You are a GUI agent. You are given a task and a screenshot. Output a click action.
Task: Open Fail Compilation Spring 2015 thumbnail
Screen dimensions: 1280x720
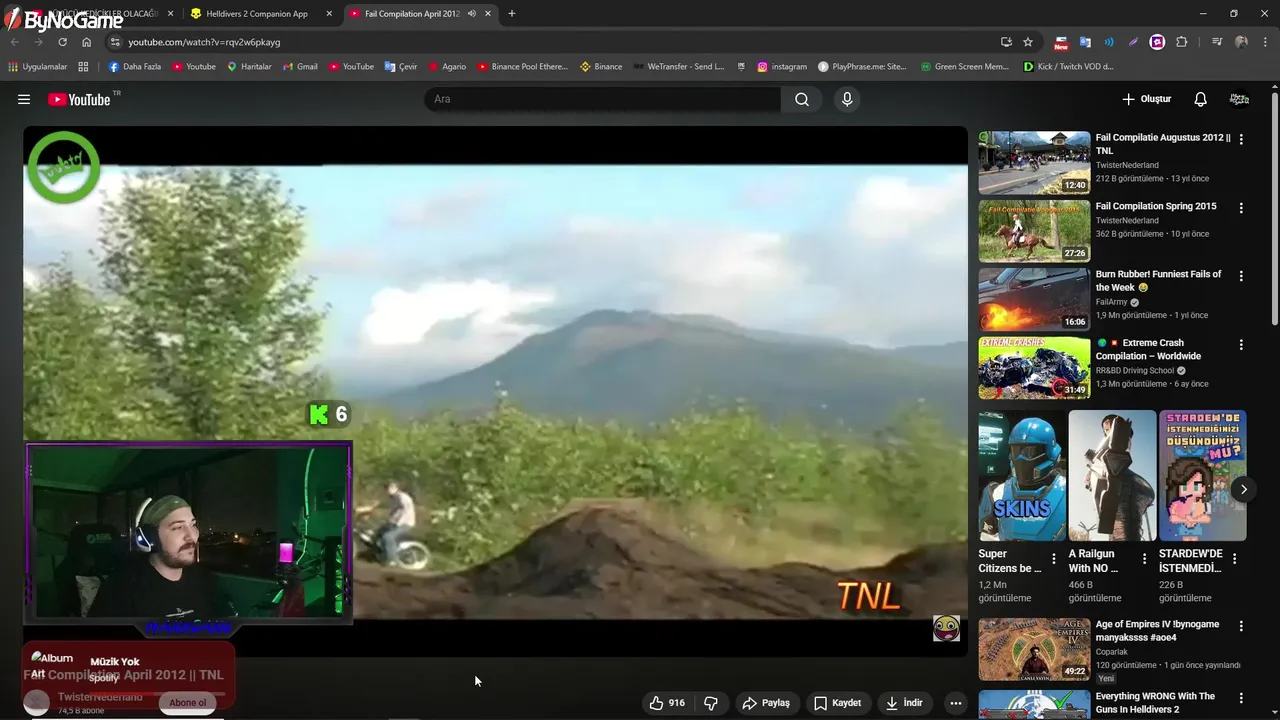(x=1034, y=230)
